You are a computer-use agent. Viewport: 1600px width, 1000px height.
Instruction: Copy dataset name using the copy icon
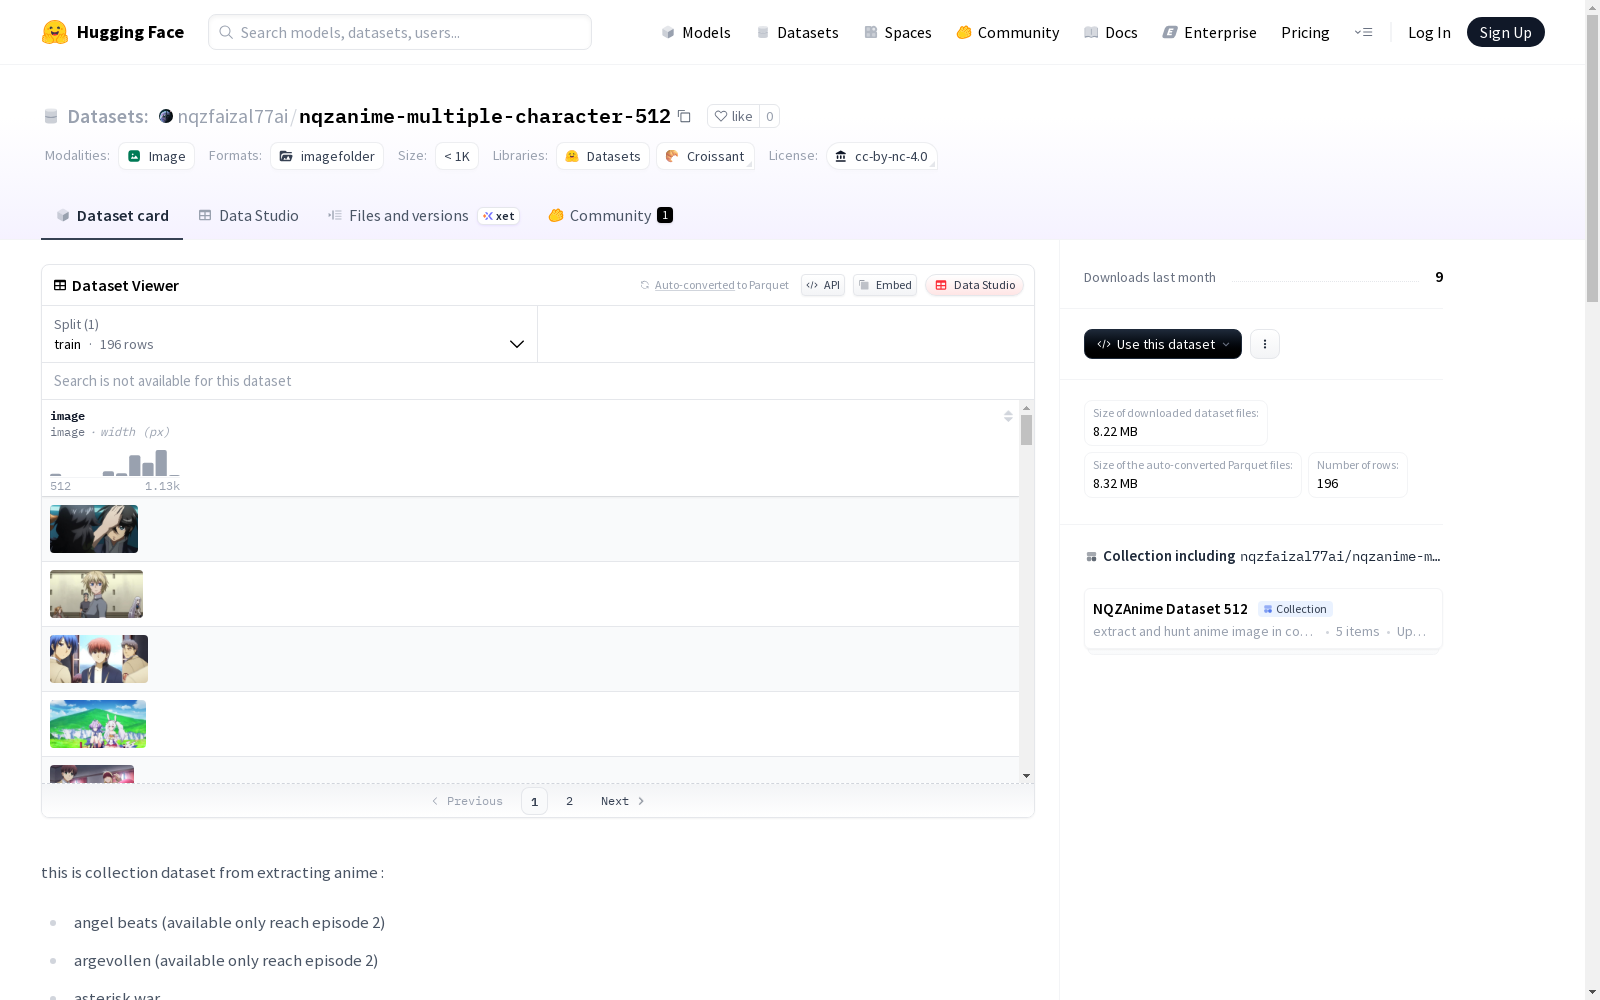point(684,116)
